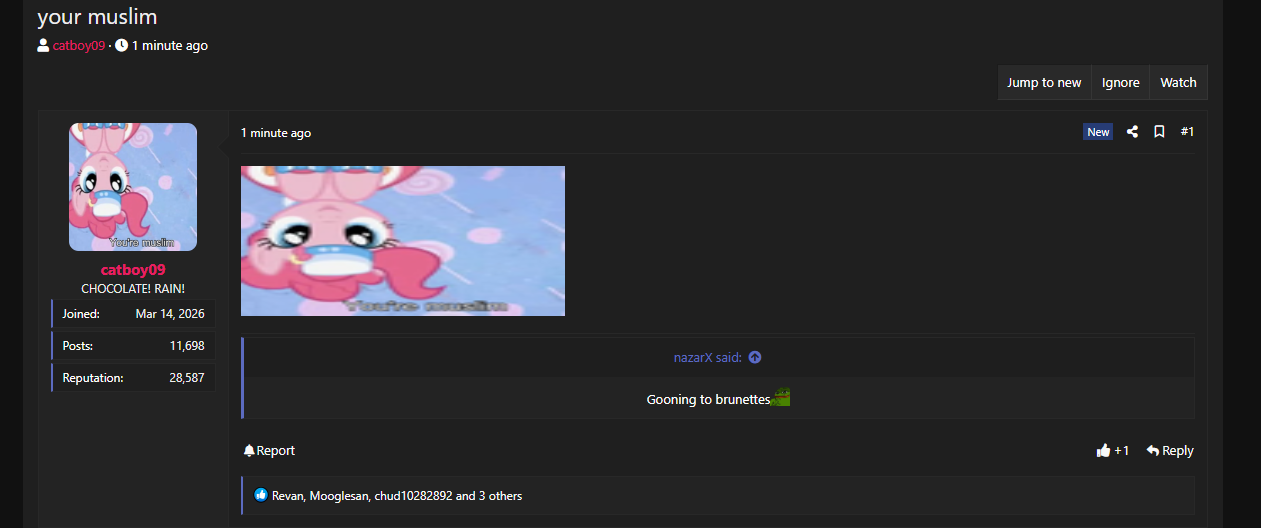Click Jump to new button
Screen dimensions: 1261x528
1044,83
